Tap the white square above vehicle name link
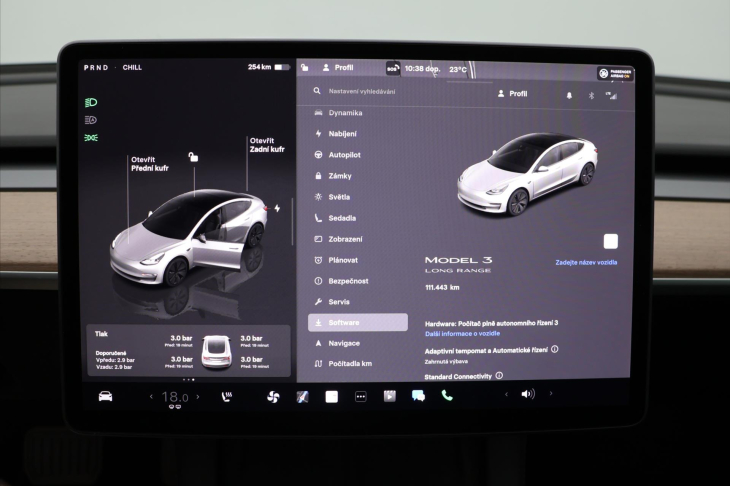This screenshot has height=486, width=730. pyautogui.click(x=611, y=242)
